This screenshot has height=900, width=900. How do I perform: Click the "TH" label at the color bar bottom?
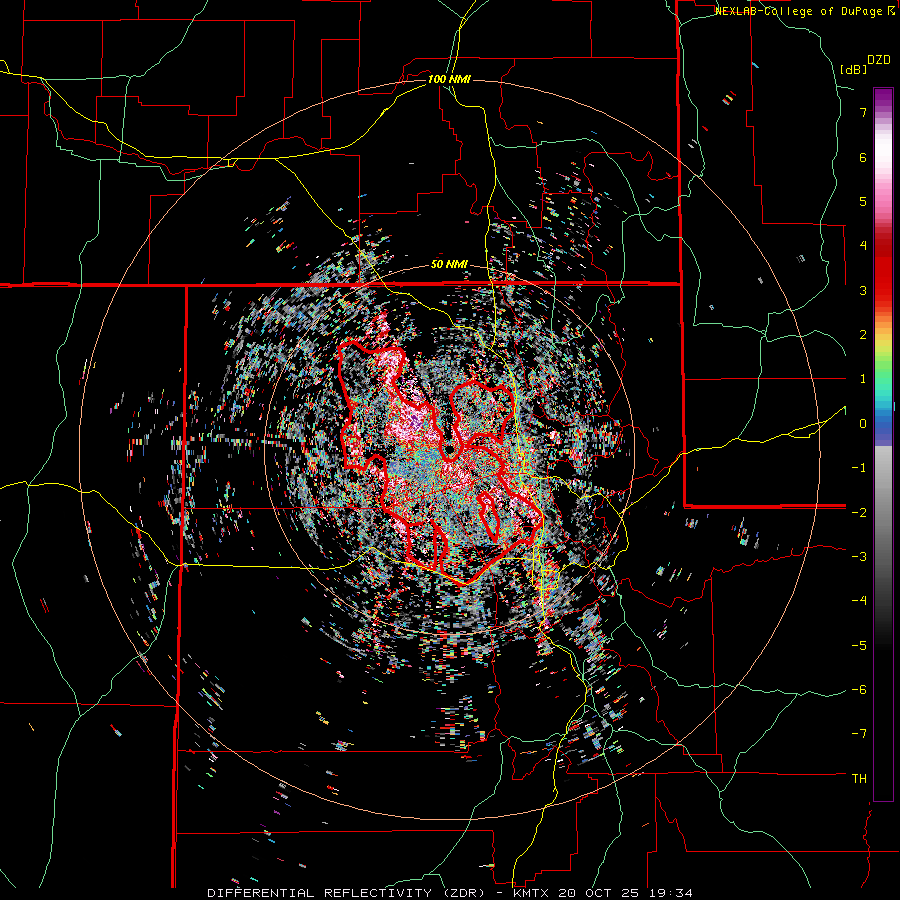coord(859,779)
